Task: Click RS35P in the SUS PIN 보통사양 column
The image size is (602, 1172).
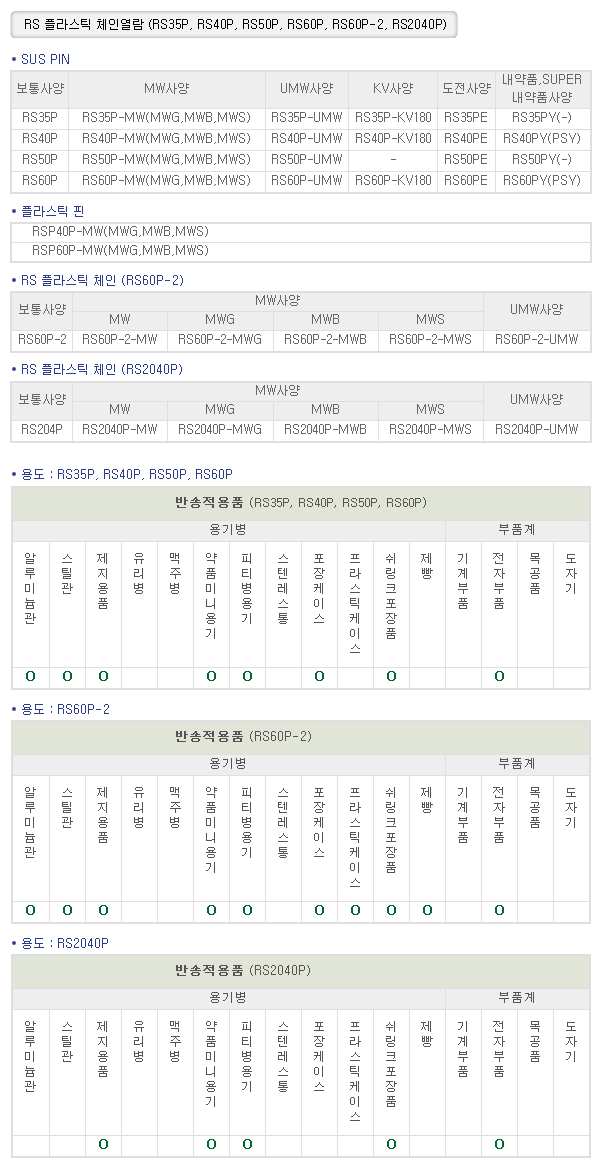Action: [40, 117]
